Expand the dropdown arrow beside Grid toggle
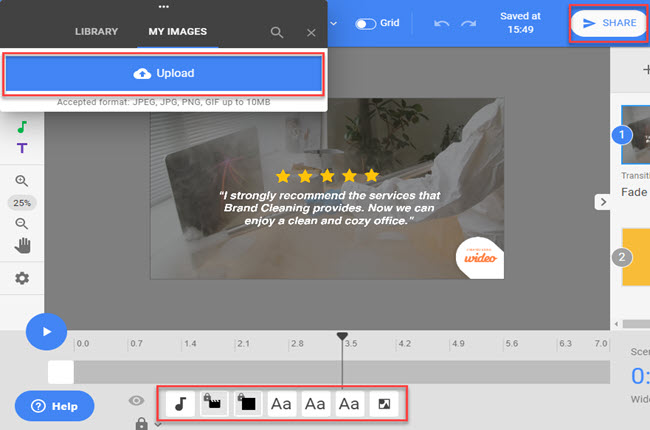This screenshot has height=430, width=650. pos(333,24)
